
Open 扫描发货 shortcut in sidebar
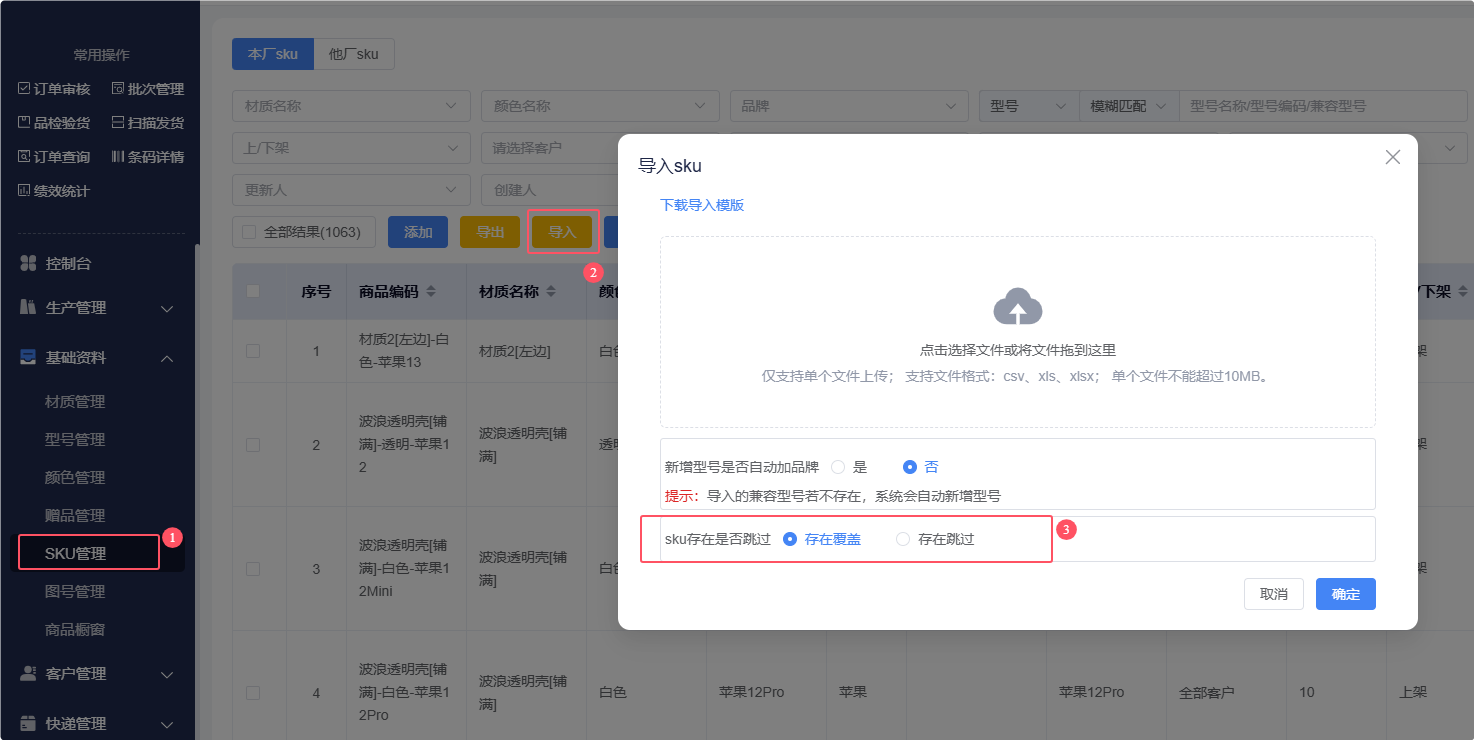[x=147, y=123]
